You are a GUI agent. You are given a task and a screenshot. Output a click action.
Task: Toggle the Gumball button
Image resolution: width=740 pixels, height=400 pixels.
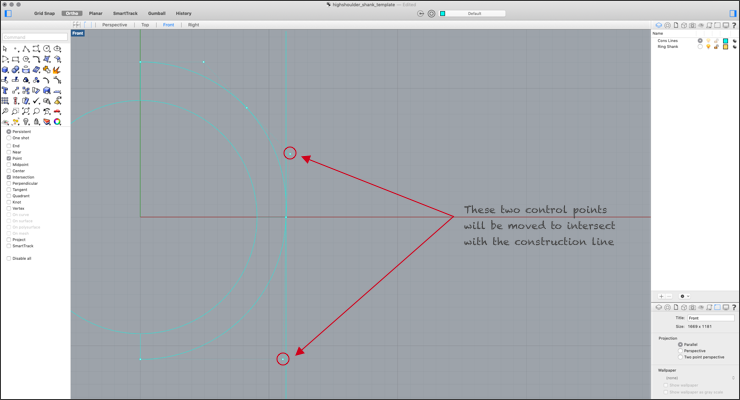[157, 14]
